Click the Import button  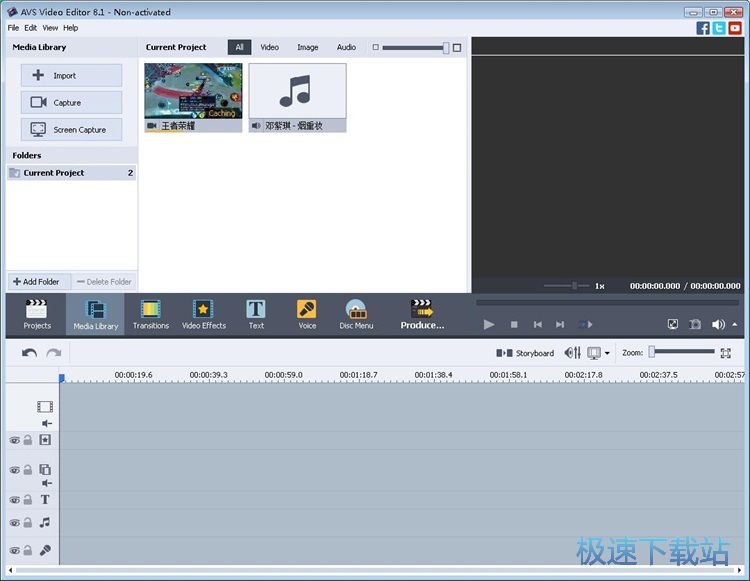tap(71, 76)
